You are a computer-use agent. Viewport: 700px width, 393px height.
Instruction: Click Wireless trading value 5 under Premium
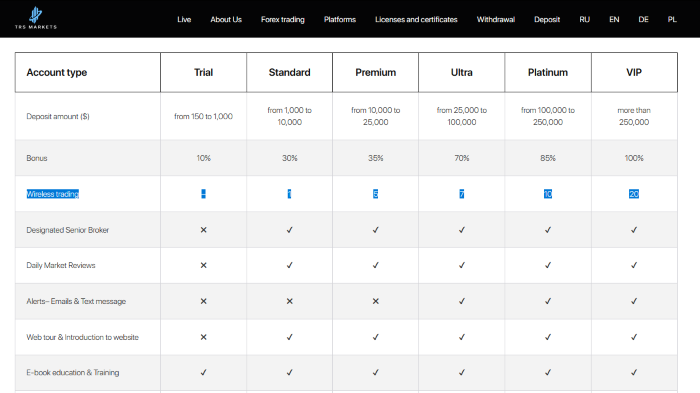click(x=375, y=194)
